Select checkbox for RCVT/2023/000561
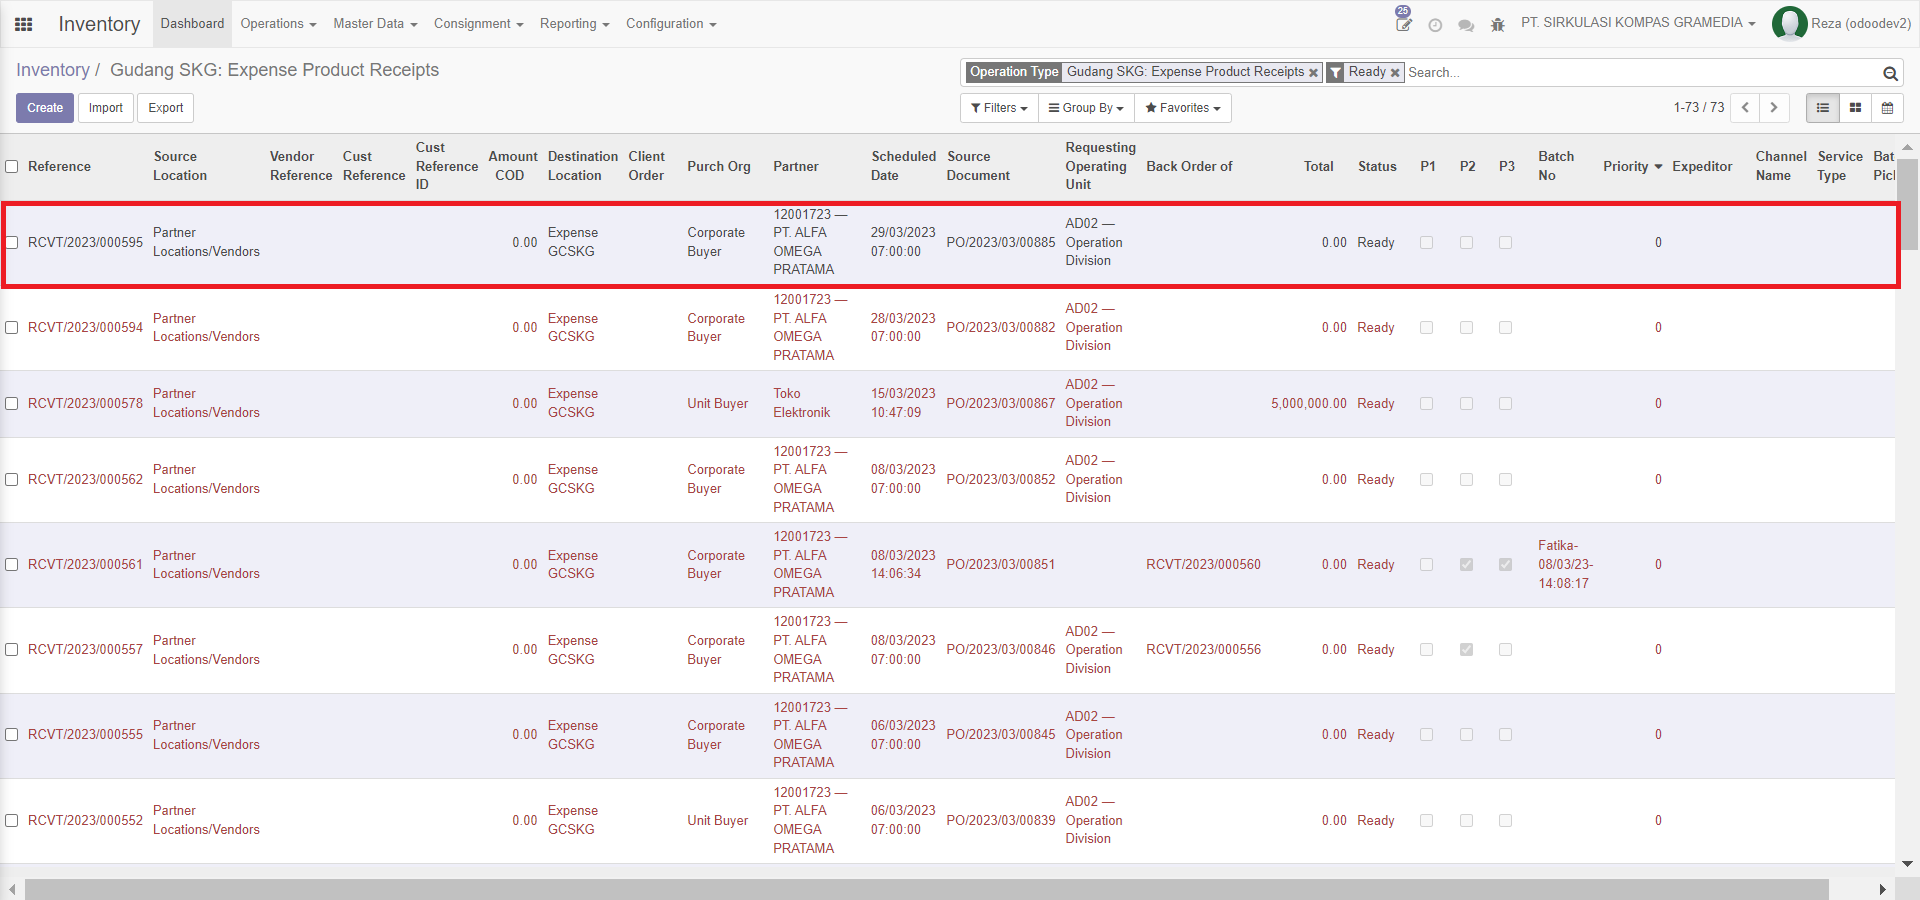 pos(12,565)
